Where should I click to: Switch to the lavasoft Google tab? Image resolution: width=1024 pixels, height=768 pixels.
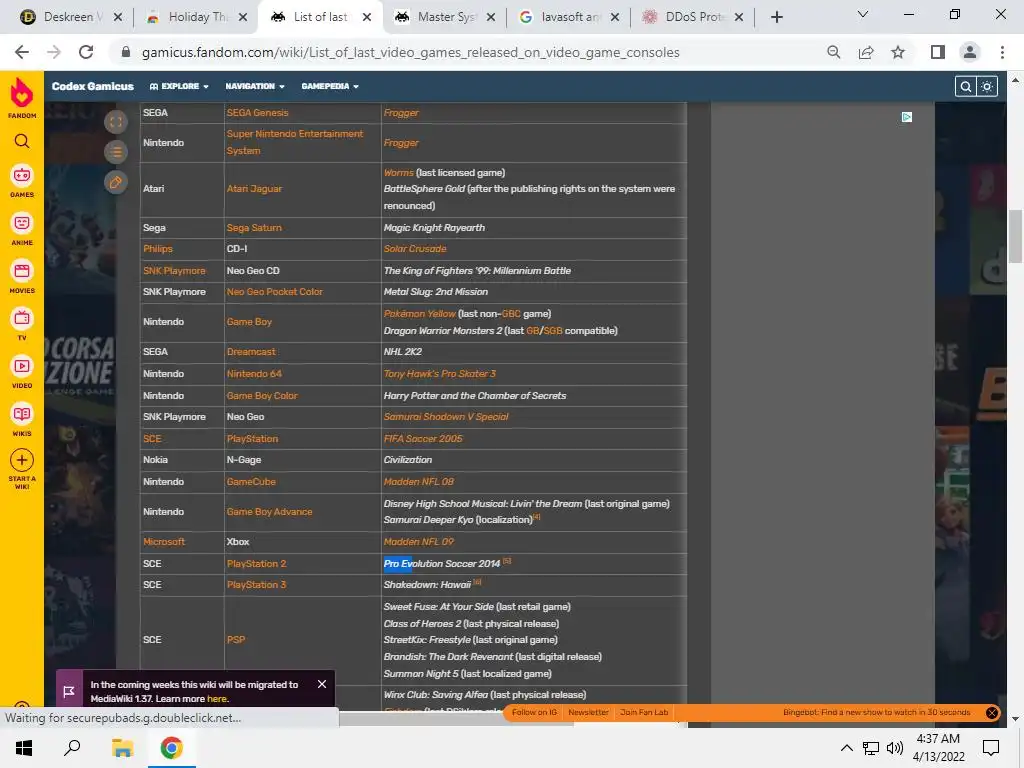pyautogui.click(x=569, y=17)
